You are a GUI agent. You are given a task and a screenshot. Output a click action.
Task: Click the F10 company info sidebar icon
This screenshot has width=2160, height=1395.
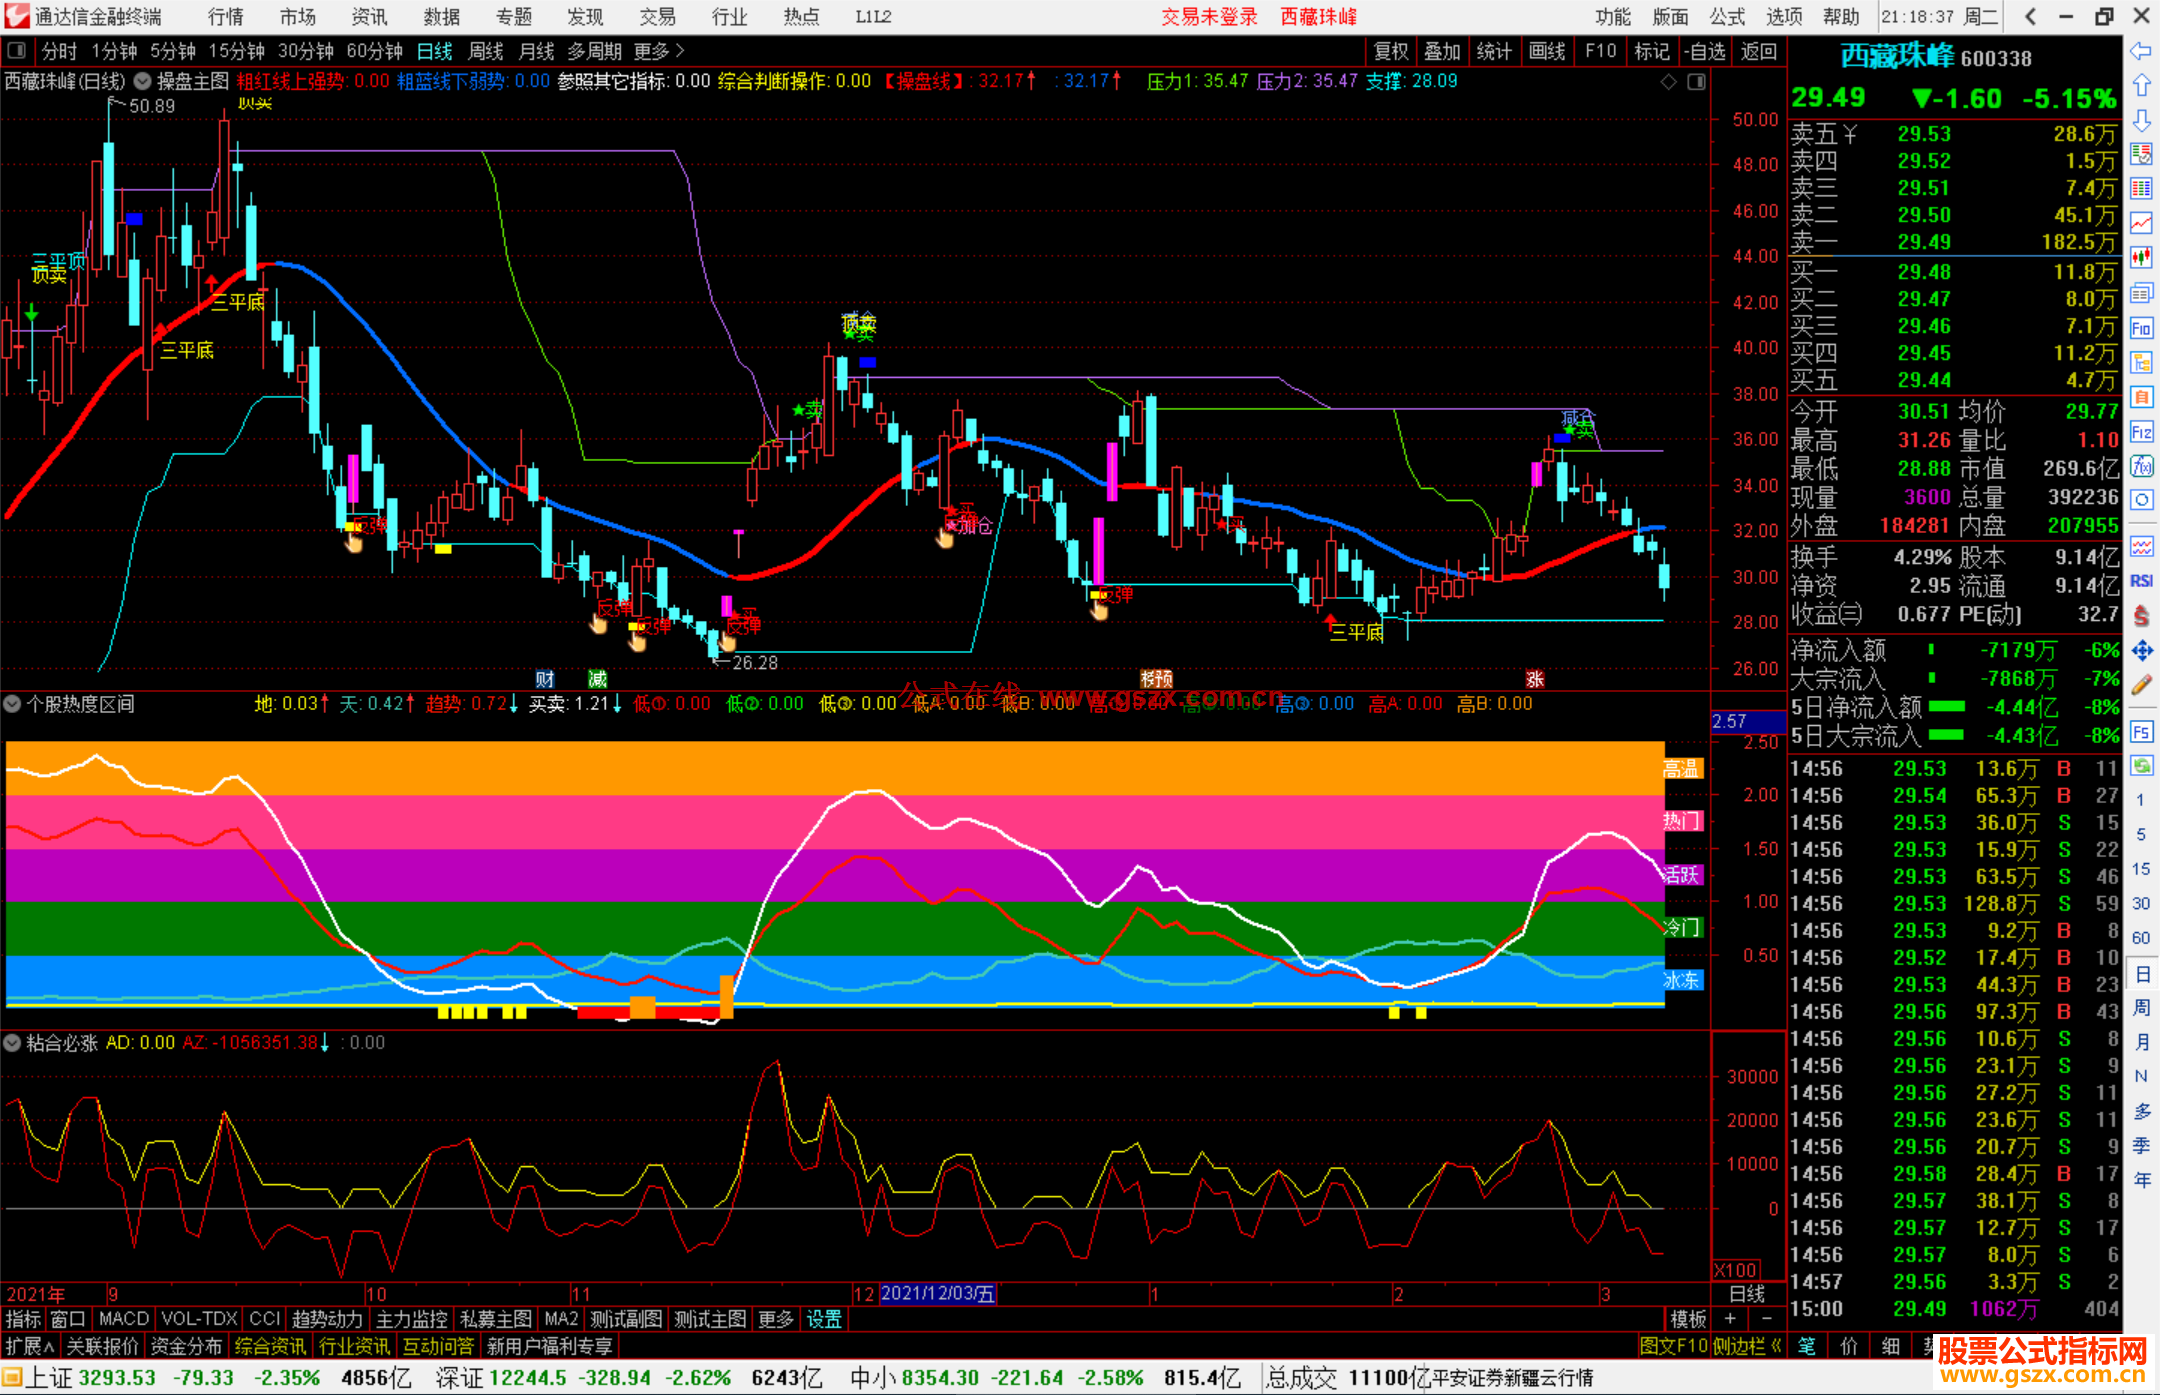(x=2141, y=328)
